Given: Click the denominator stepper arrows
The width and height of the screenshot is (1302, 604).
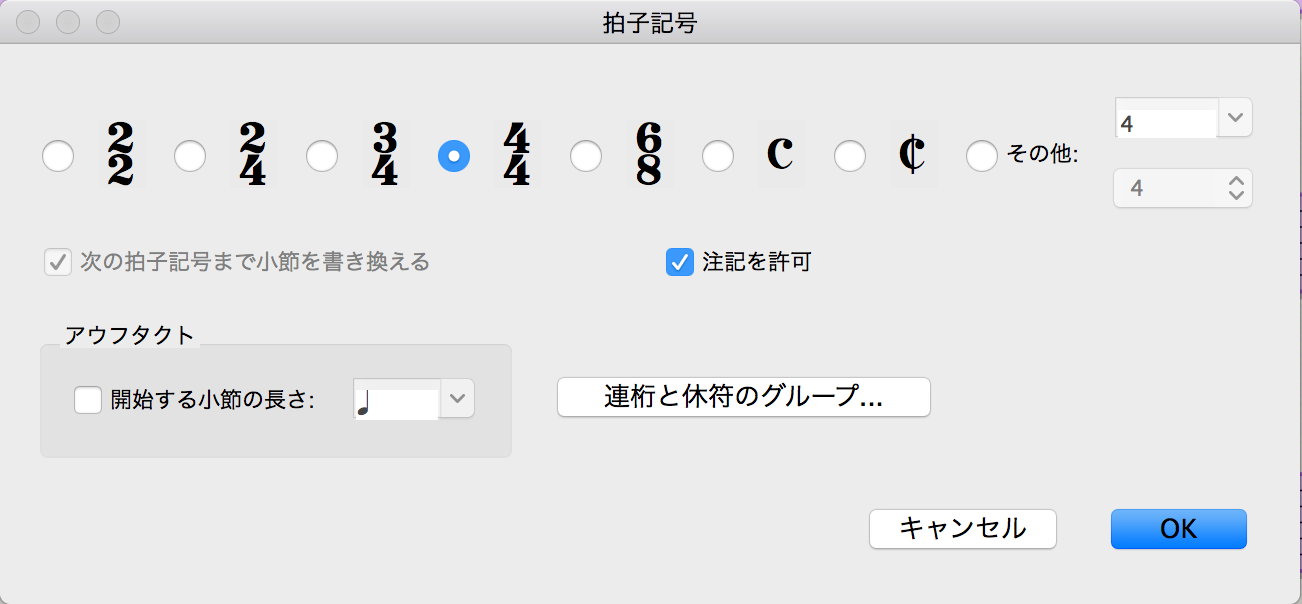Looking at the screenshot, I should click(x=1236, y=188).
